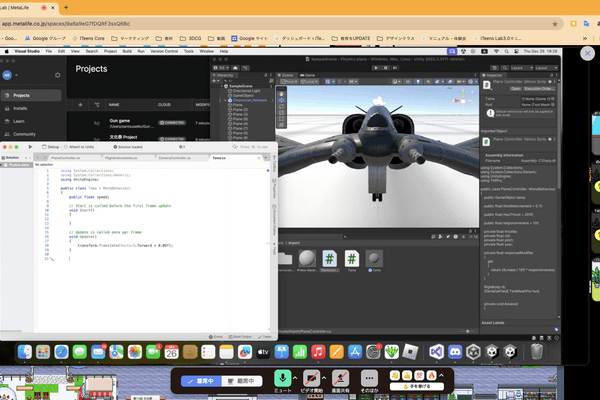The width and height of the screenshot is (600, 400).
Task: Expand the Chernovan_Nemesis hierarchy item
Action: point(225,100)
